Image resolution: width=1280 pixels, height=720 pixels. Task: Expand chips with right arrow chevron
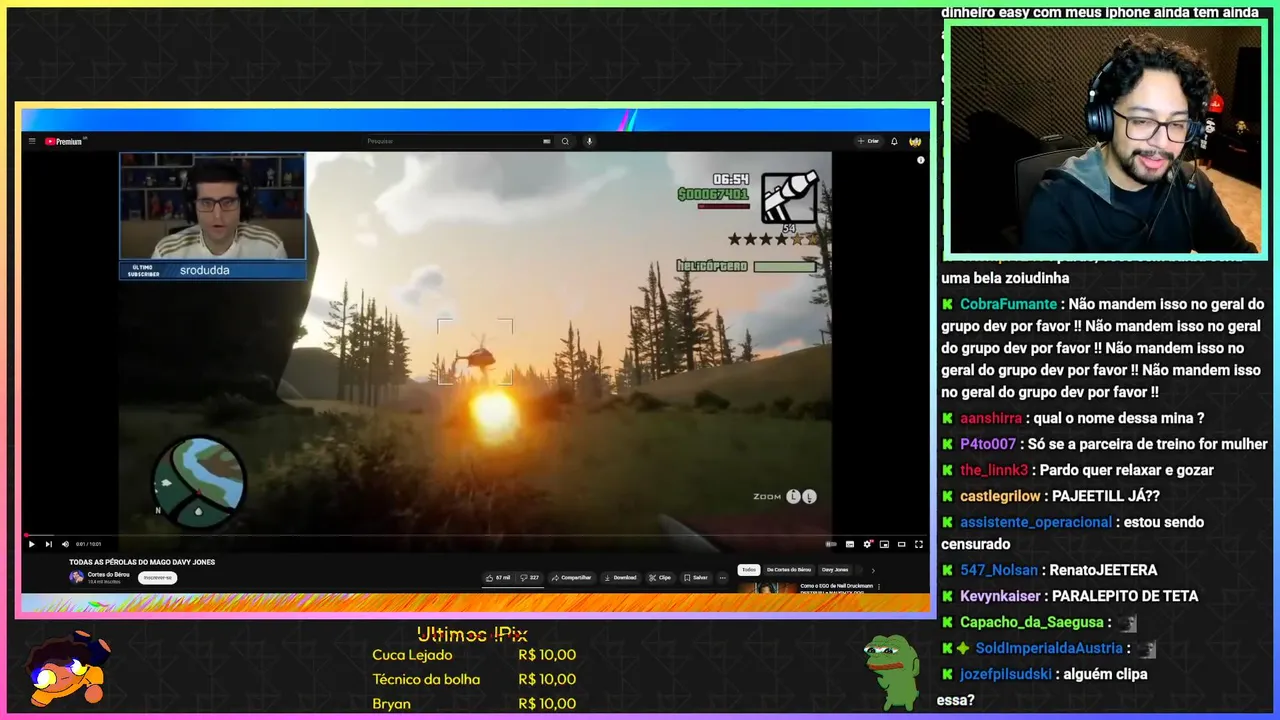pos(872,570)
